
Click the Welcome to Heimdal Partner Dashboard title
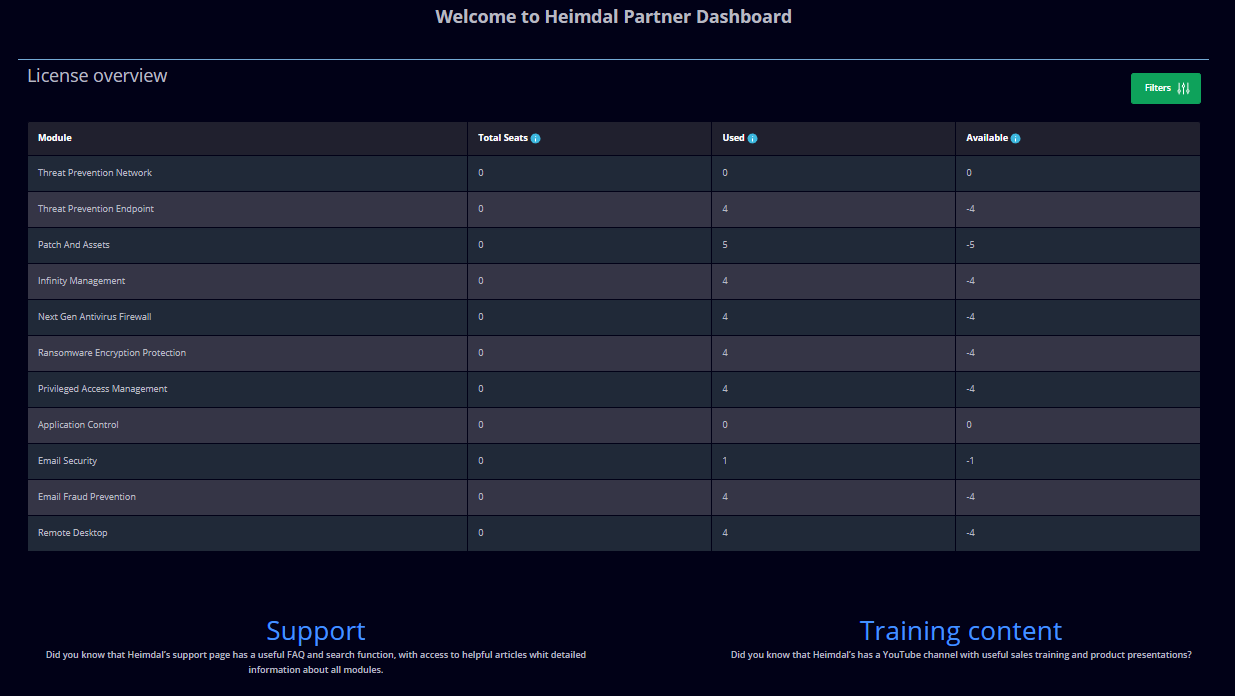point(614,16)
